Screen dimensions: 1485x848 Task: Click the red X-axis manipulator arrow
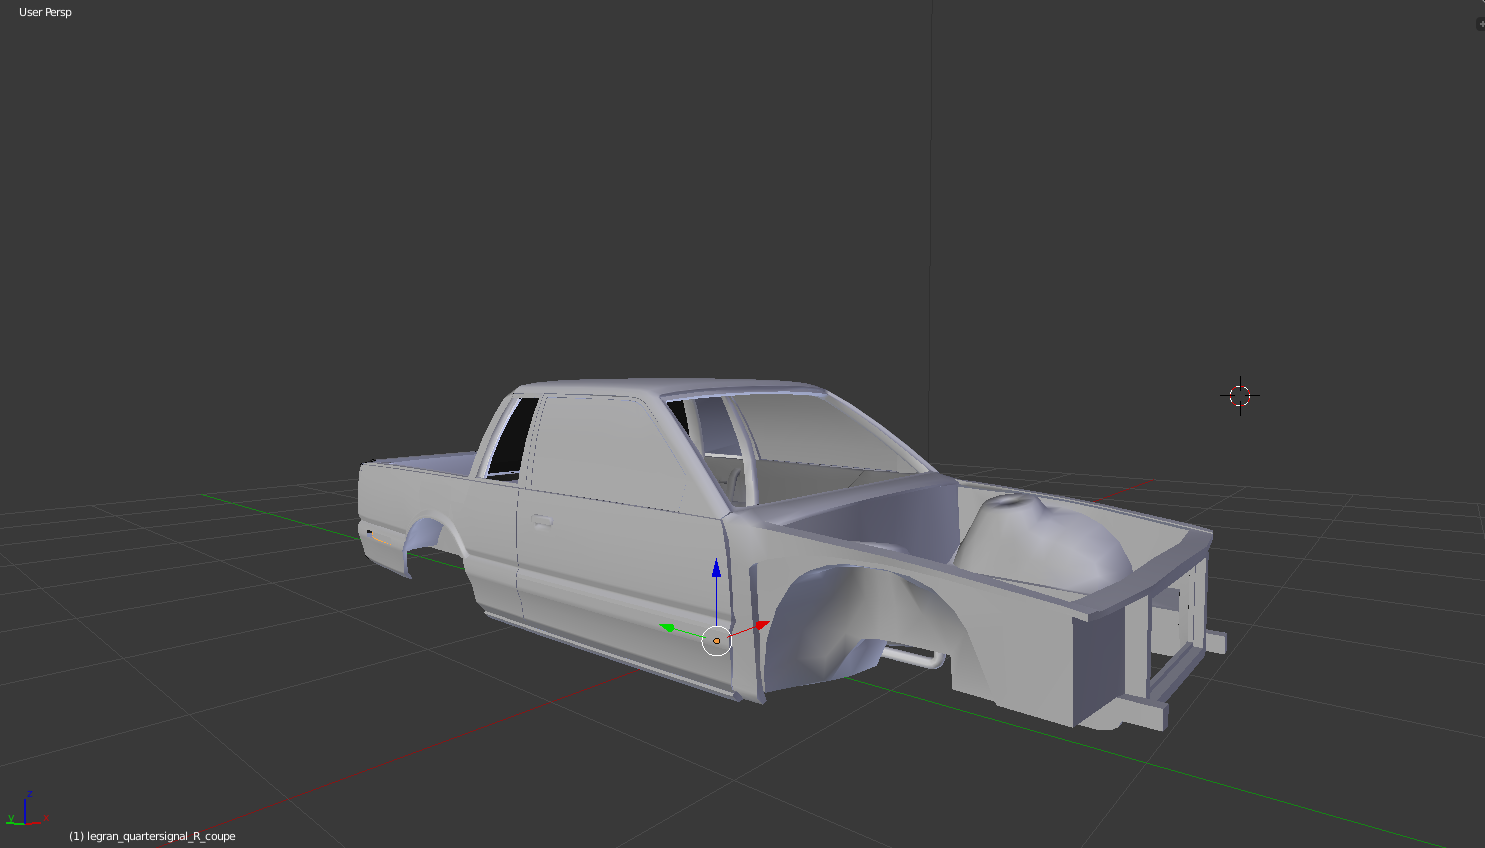(762, 626)
